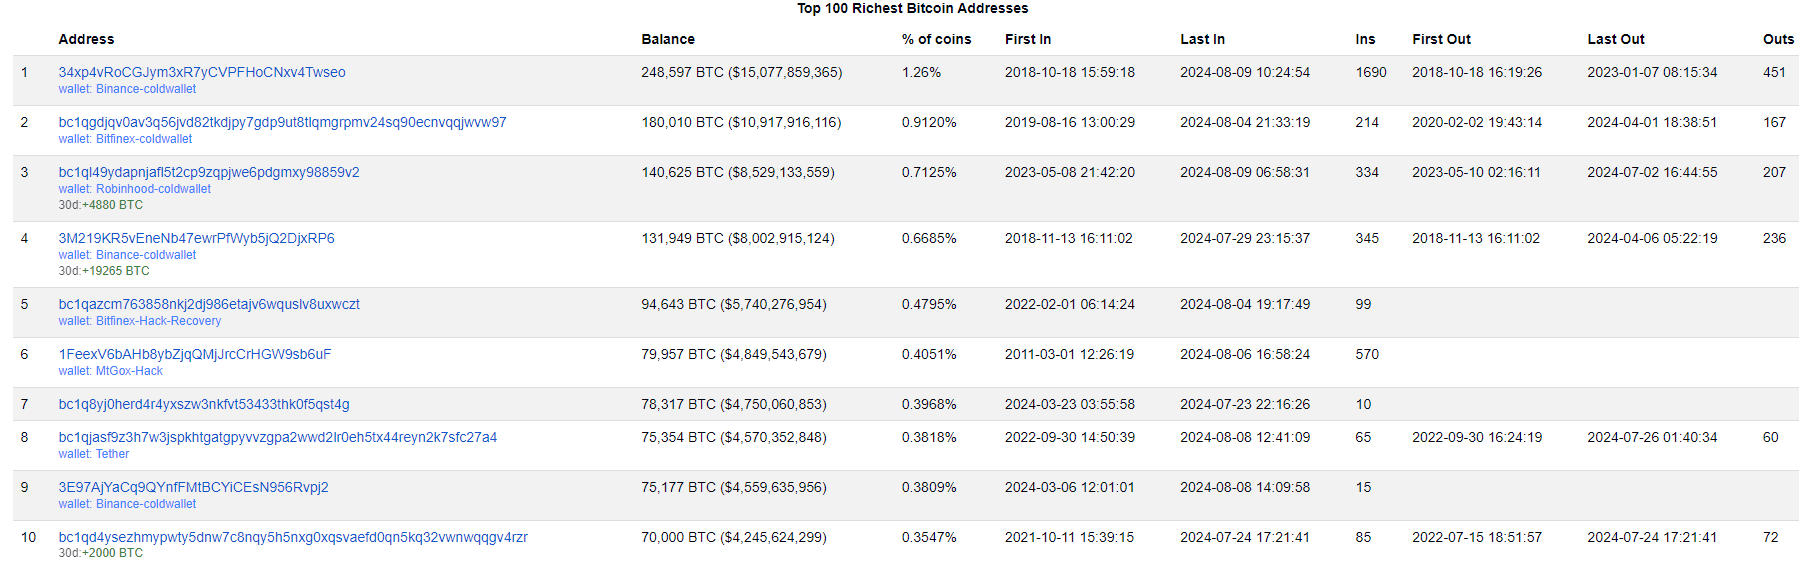
Task: Select the Balance column header
Action: coord(668,39)
